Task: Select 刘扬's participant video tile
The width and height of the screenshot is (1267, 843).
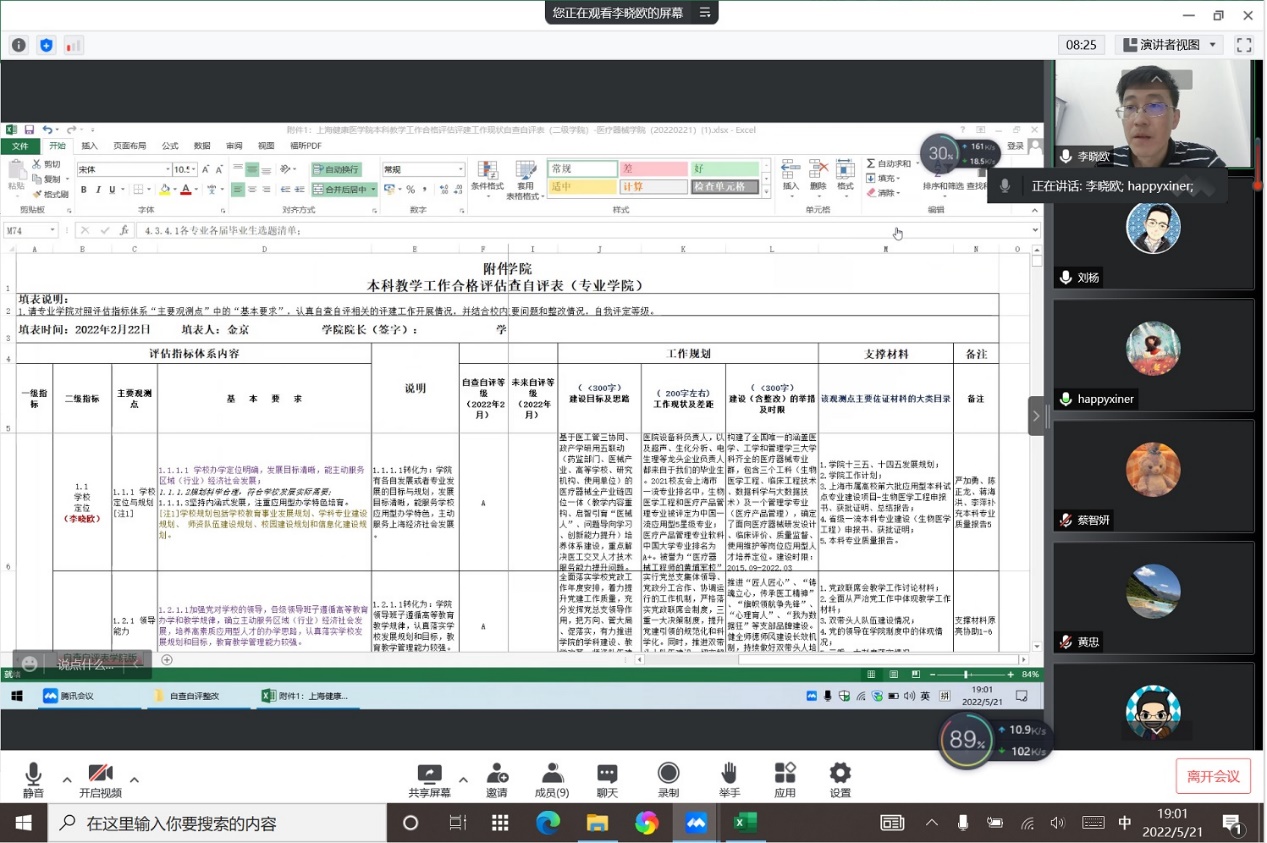Action: coord(1153,238)
